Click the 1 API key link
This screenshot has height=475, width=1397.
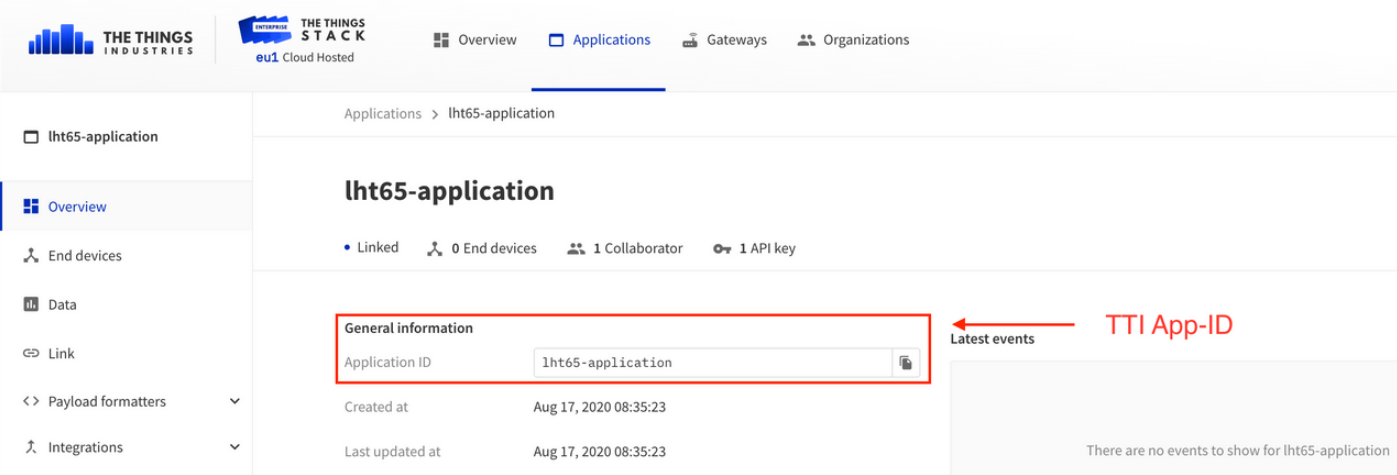point(755,248)
